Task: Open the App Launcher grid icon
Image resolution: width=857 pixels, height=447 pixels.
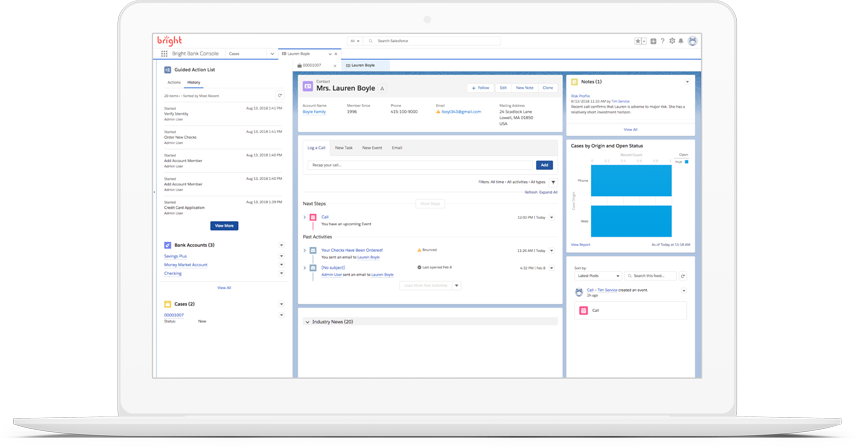Action: tap(164, 54)
